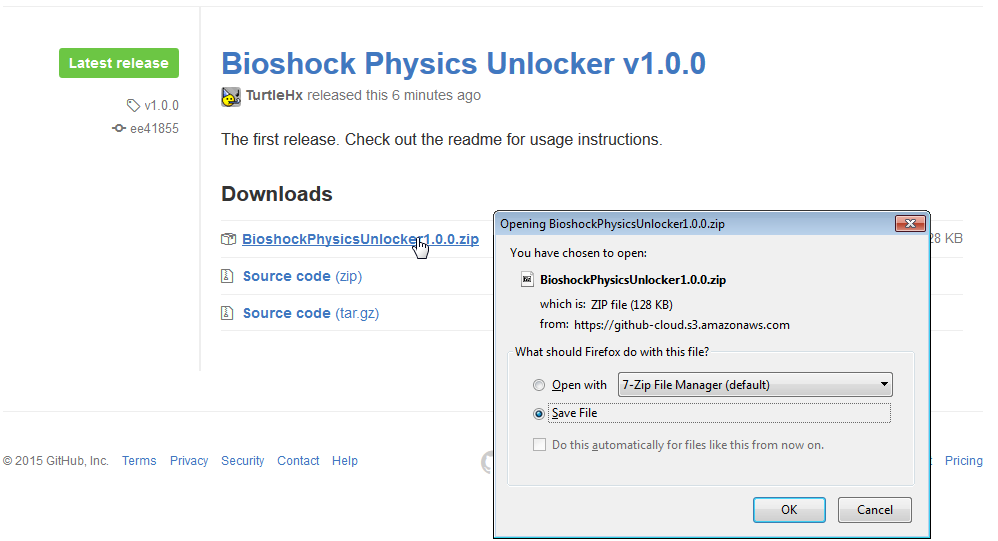Open the Bioshock Physics Unlocker v1.0.0 title link
This screenshot has width=998, height=541.
pos(463,64)
